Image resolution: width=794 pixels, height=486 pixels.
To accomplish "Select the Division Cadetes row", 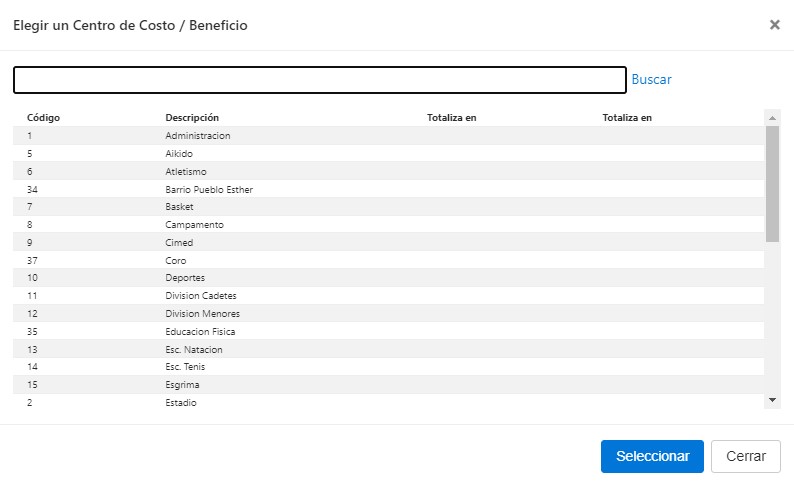I will [201, 296].
